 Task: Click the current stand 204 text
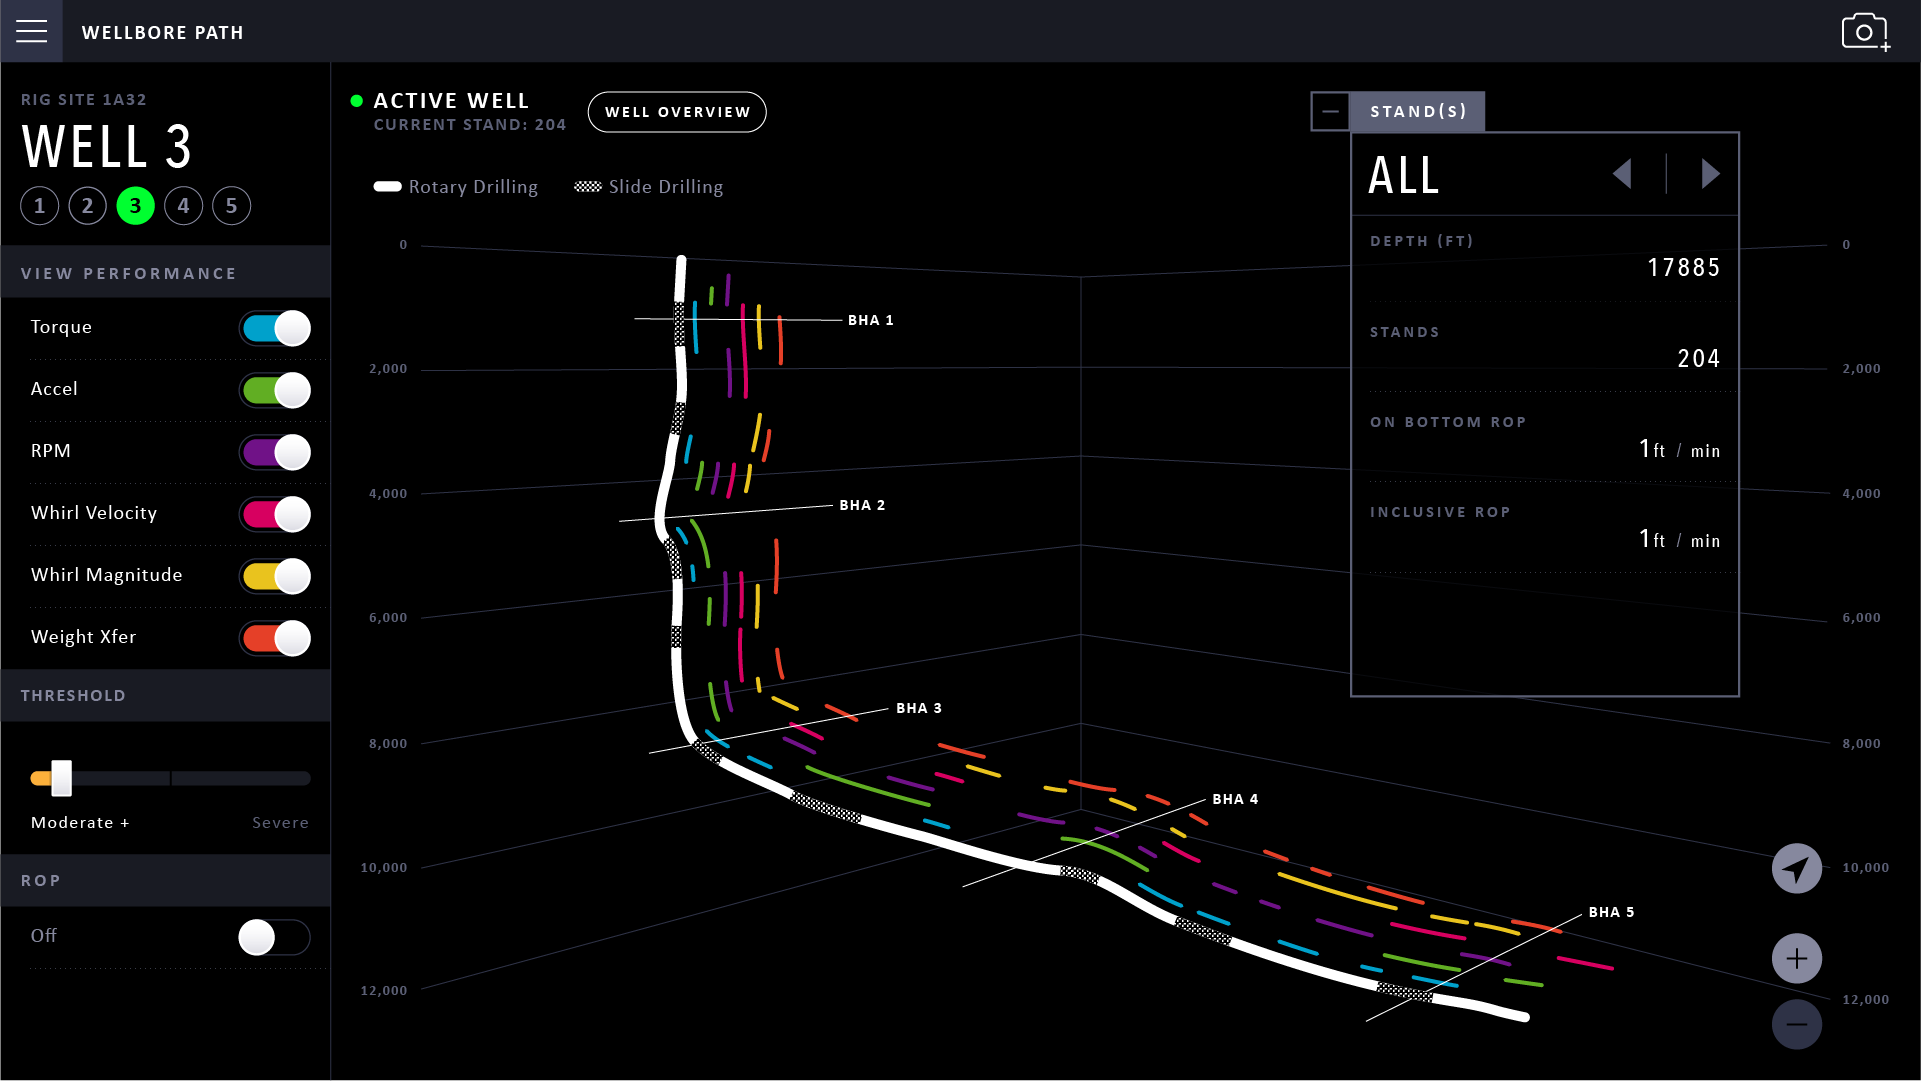point(470,124)
